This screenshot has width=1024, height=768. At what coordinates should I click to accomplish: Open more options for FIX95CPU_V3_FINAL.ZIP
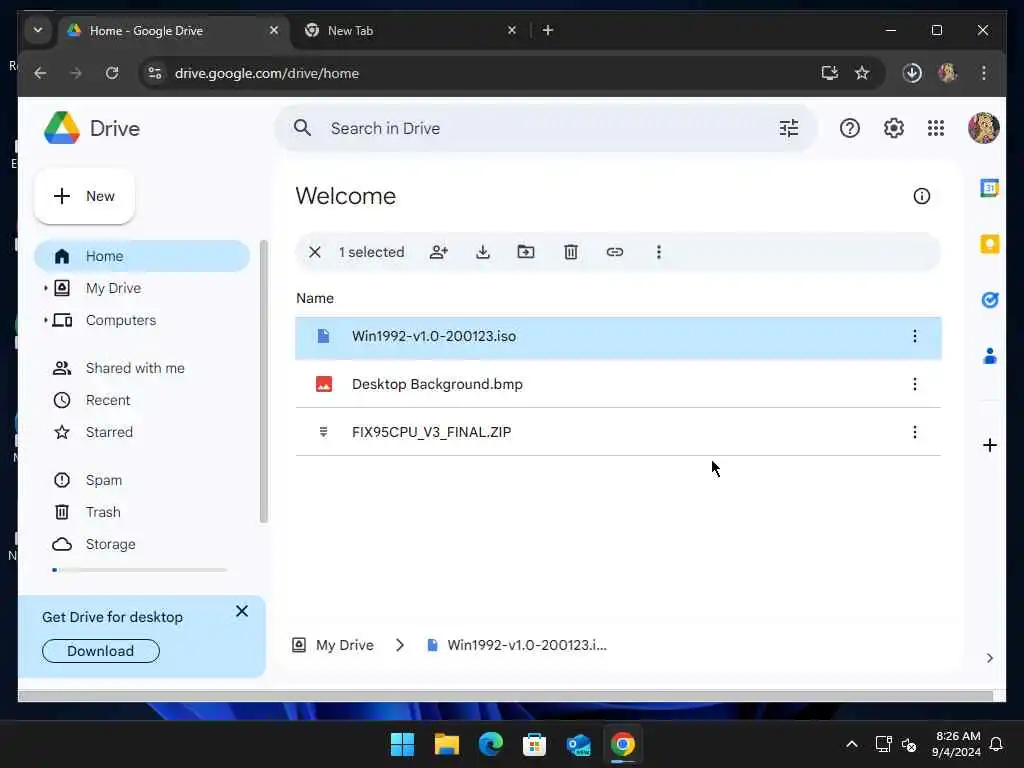click(914, 432)
